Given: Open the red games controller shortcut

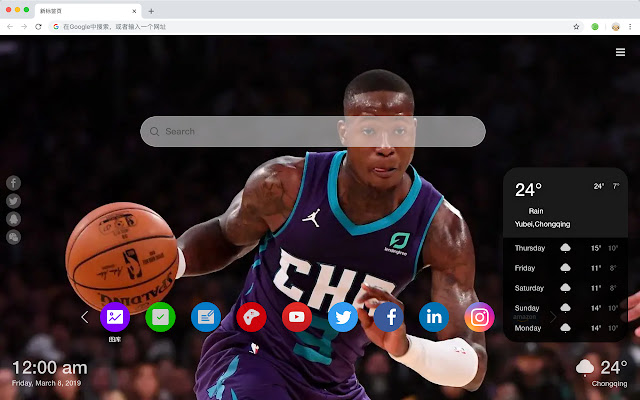Looking at the screenshot, I should 251,317.
